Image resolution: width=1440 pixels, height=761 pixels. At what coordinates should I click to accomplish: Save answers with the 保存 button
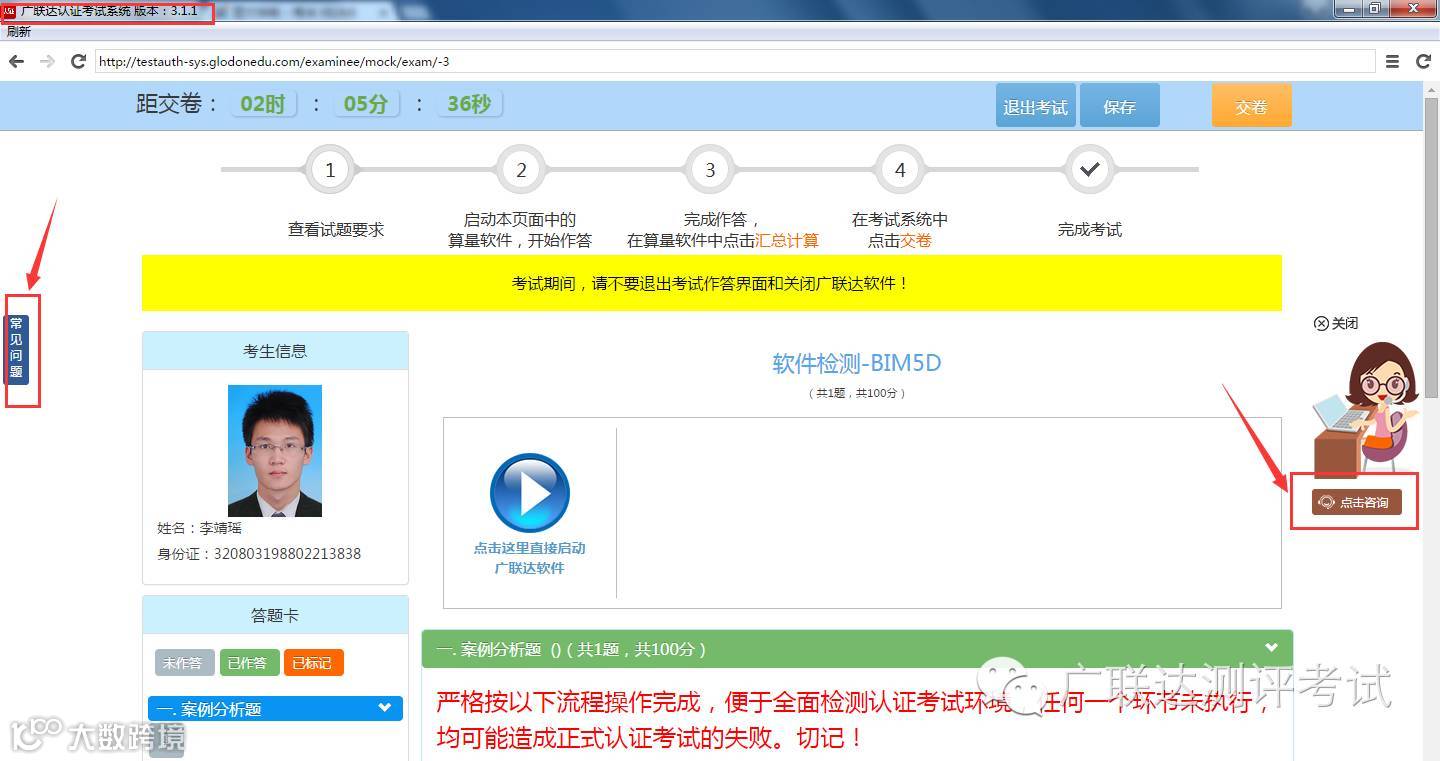click(x=1119, y=105)
